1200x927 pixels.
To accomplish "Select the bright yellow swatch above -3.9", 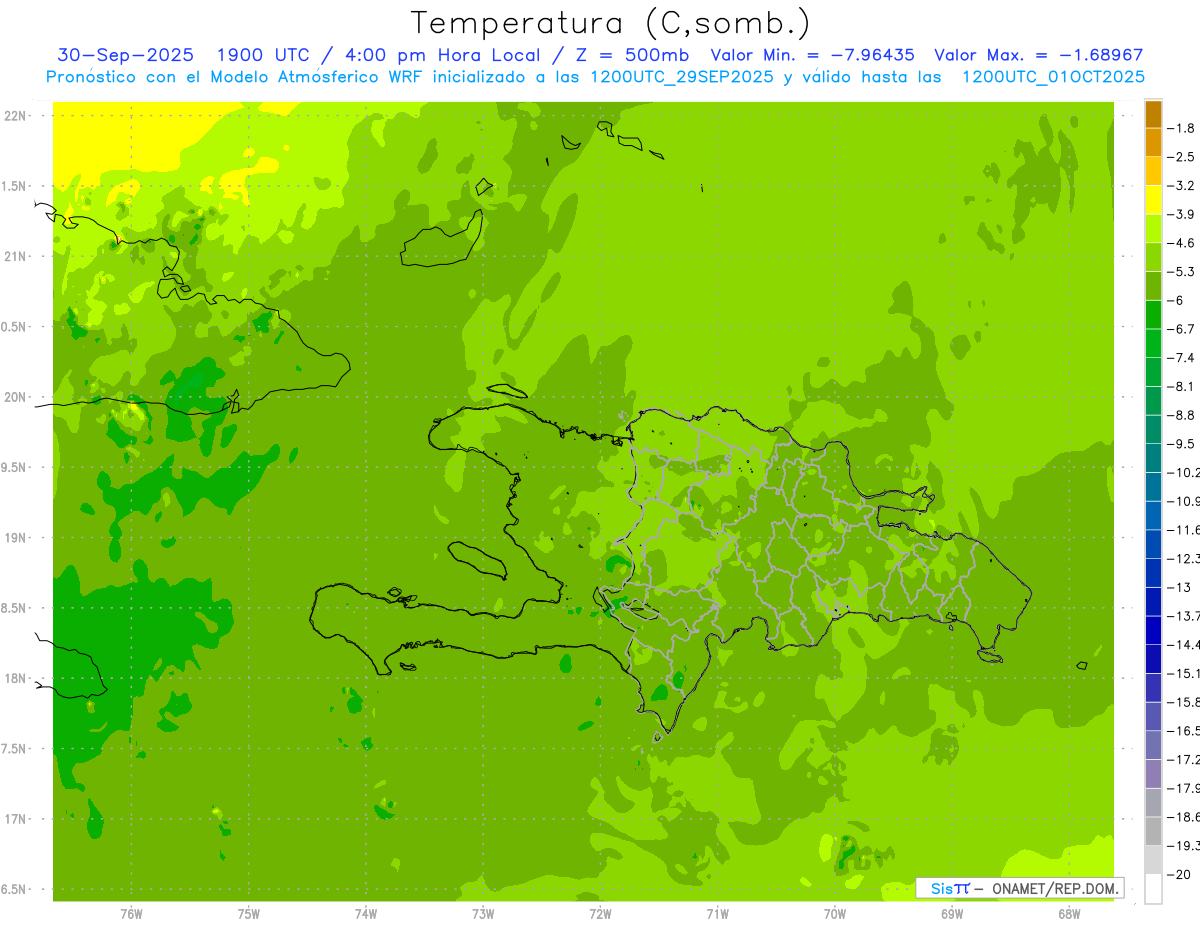I will (x=1153, y=200).
